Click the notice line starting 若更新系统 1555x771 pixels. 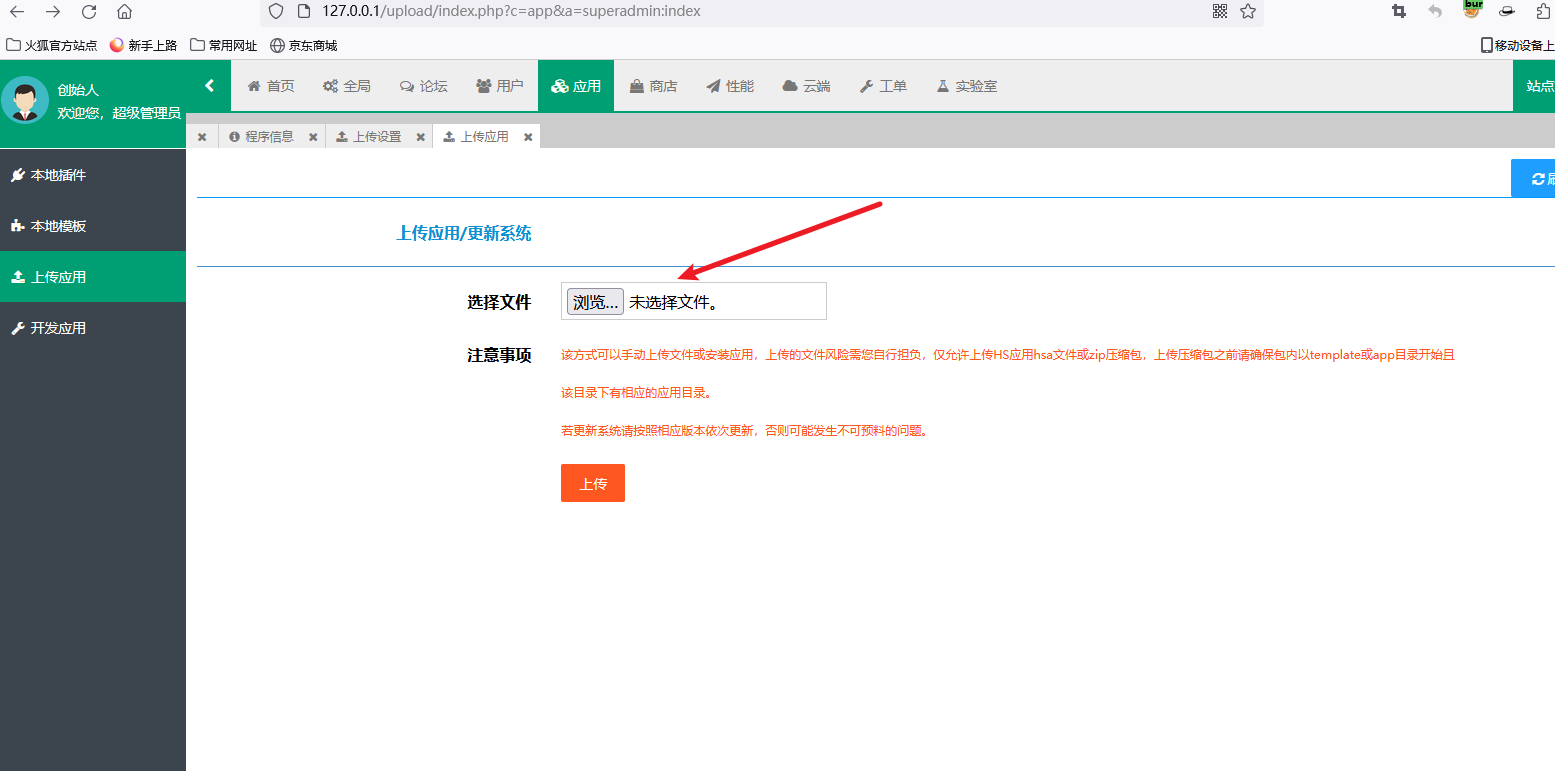[744, 431]
